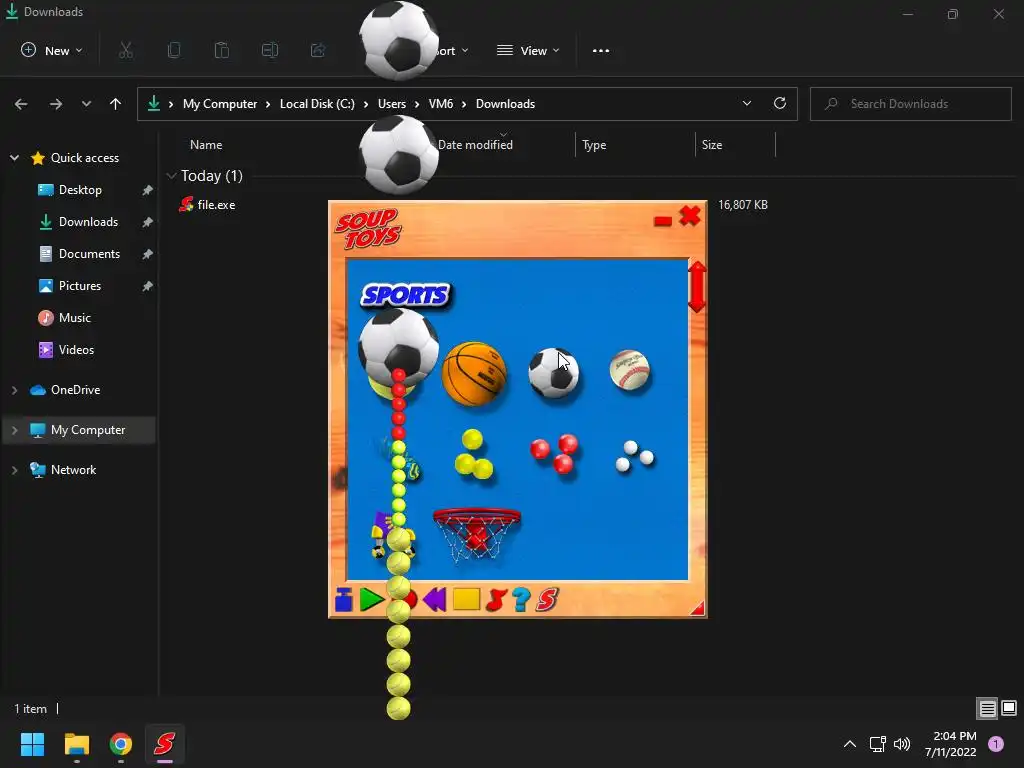Open Documents in the sidebar

coord(89,254)
